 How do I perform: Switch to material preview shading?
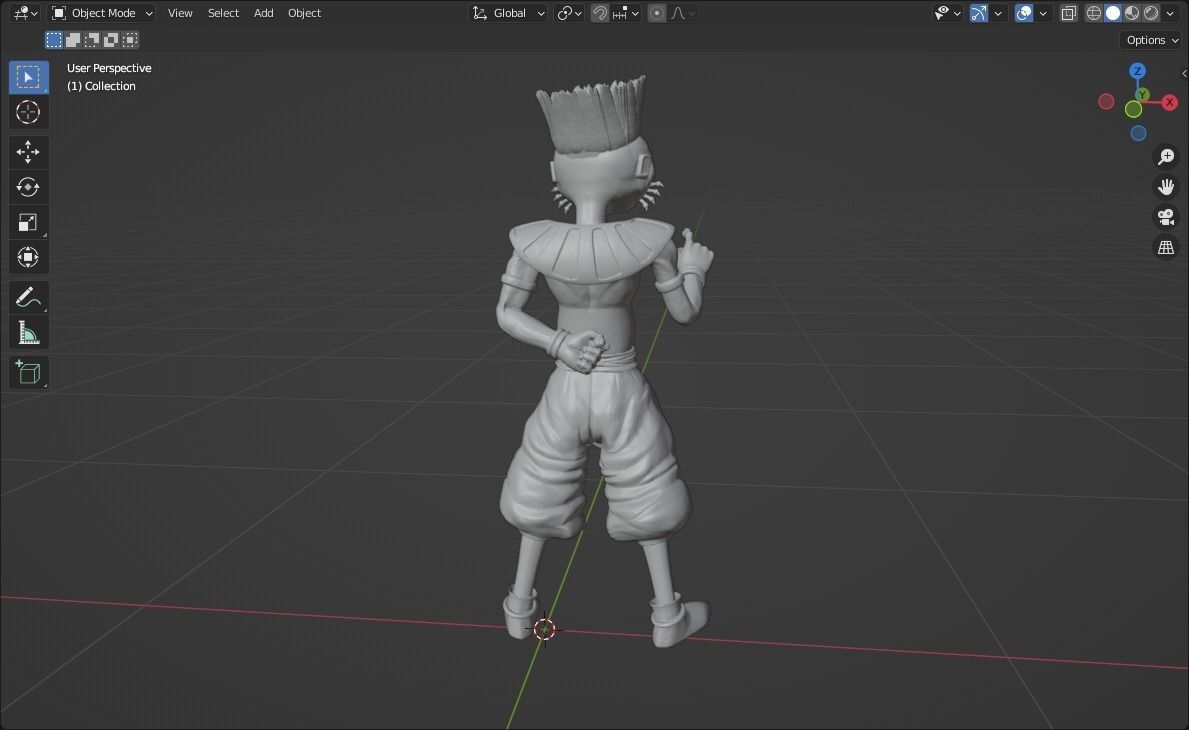coord(1131,13)
